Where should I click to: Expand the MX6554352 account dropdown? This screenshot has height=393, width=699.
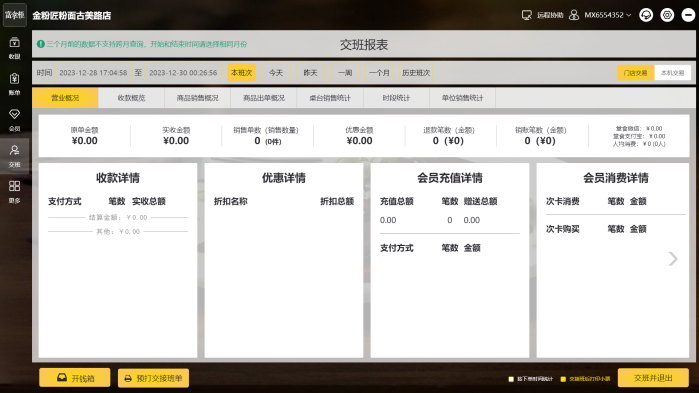click(x=608, y=15)
